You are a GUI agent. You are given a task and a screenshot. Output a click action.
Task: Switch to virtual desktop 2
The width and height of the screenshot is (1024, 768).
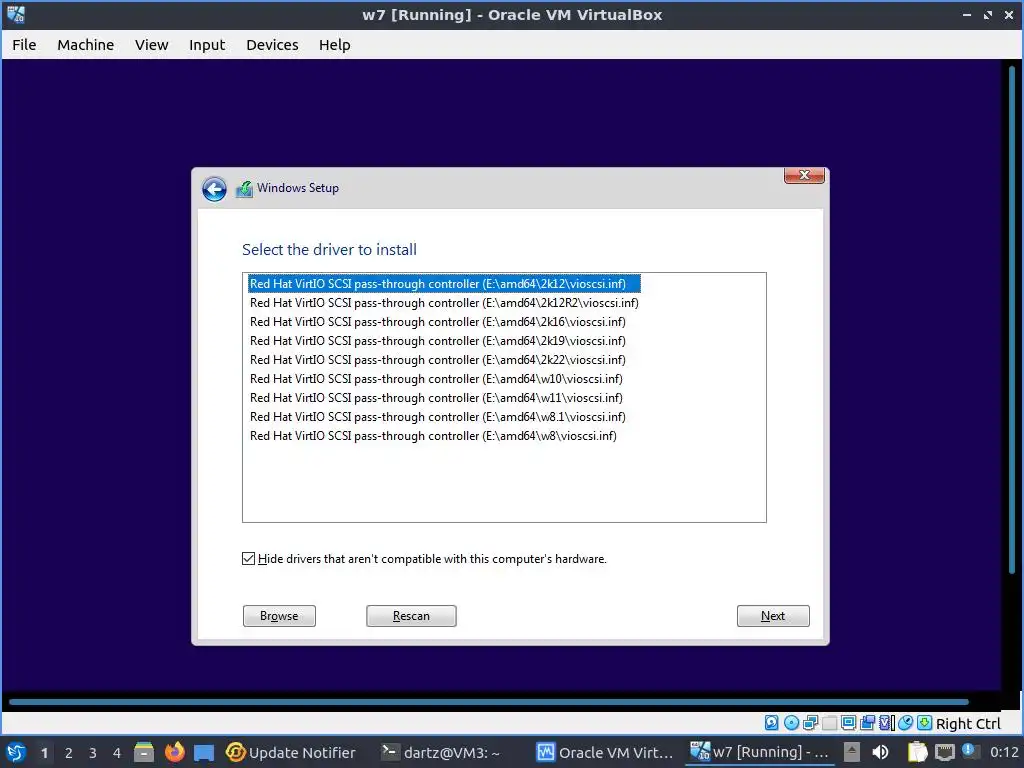69,753
